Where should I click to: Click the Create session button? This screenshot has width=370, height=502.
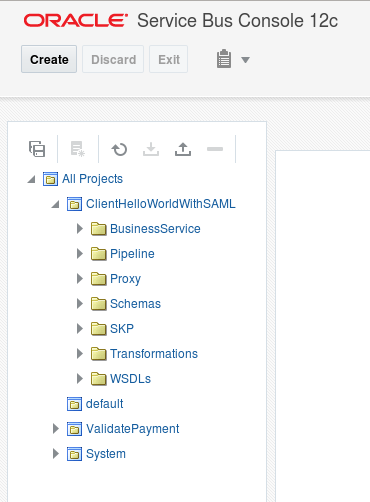(x=49, y=59)
